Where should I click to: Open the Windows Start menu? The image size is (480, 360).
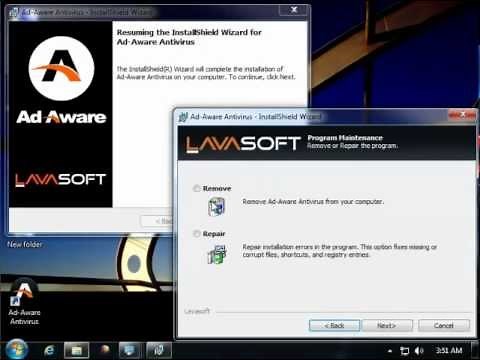(x=16, y=350)
